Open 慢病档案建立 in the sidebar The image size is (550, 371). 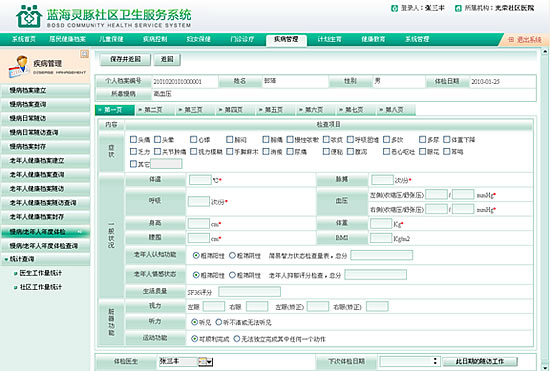click(x=45, y=90)
